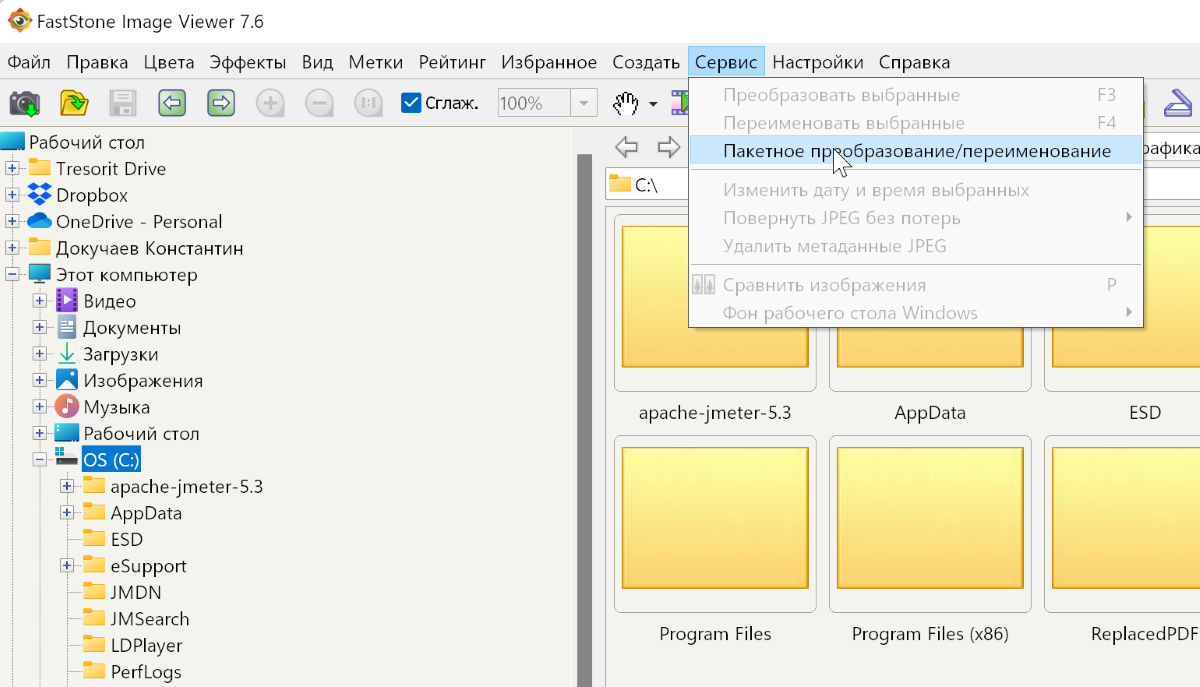Toggle the Сглаж. smoothing checkbox
Screen dimensions: 1200x687
410,103
